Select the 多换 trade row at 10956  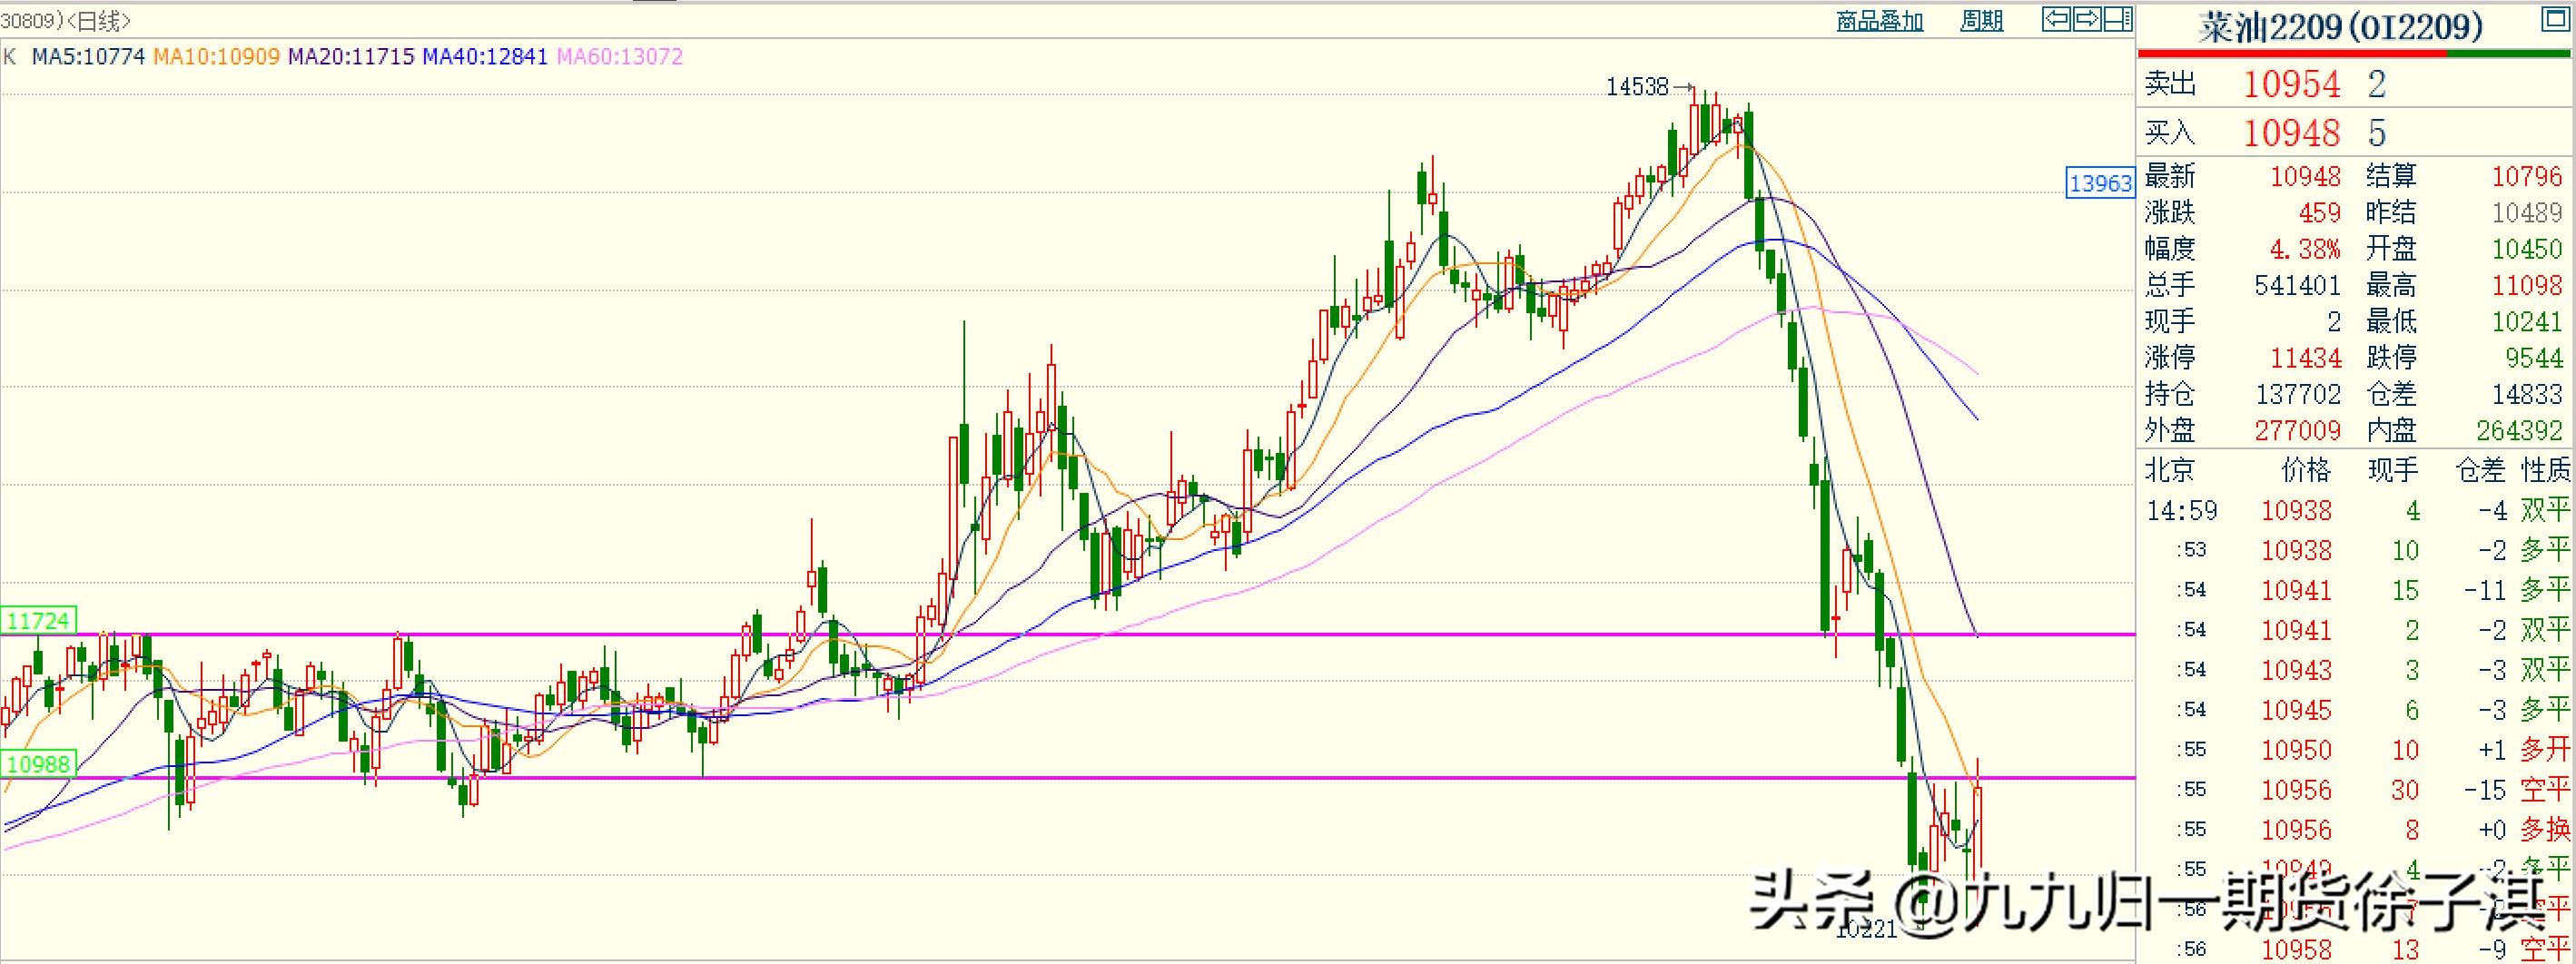[x=2357, y=830]
